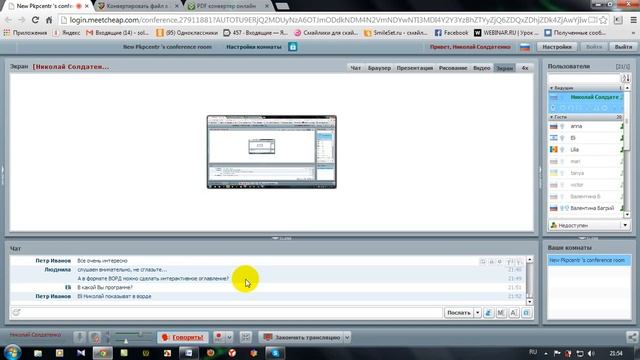Screen dimensions: 640x360
Task: Click the Настройки button in header
Action: [x=557, y=47]
